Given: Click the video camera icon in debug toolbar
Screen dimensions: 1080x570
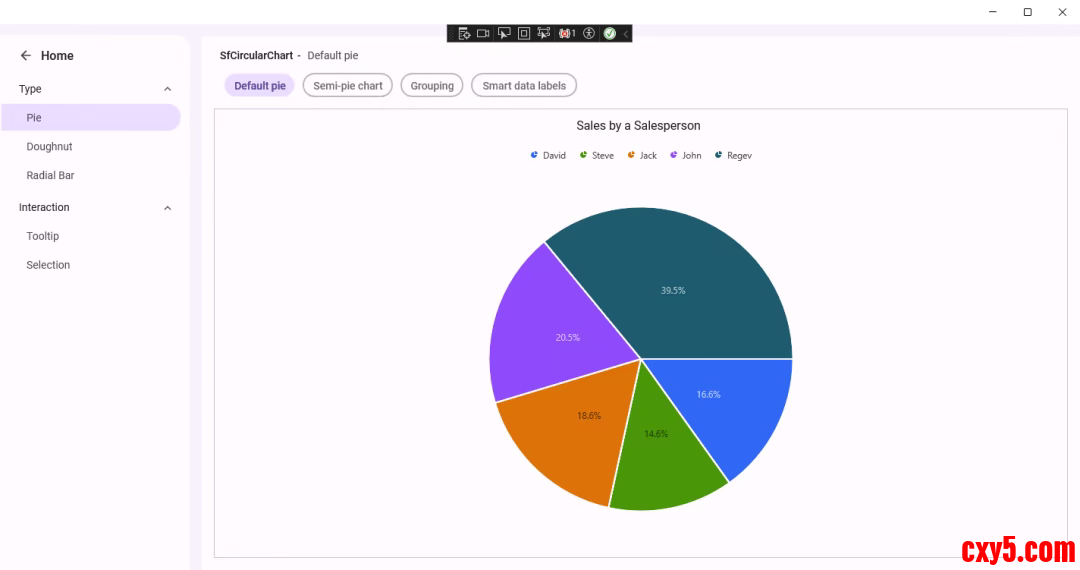Looking at the screenshot, I should 483,33.
